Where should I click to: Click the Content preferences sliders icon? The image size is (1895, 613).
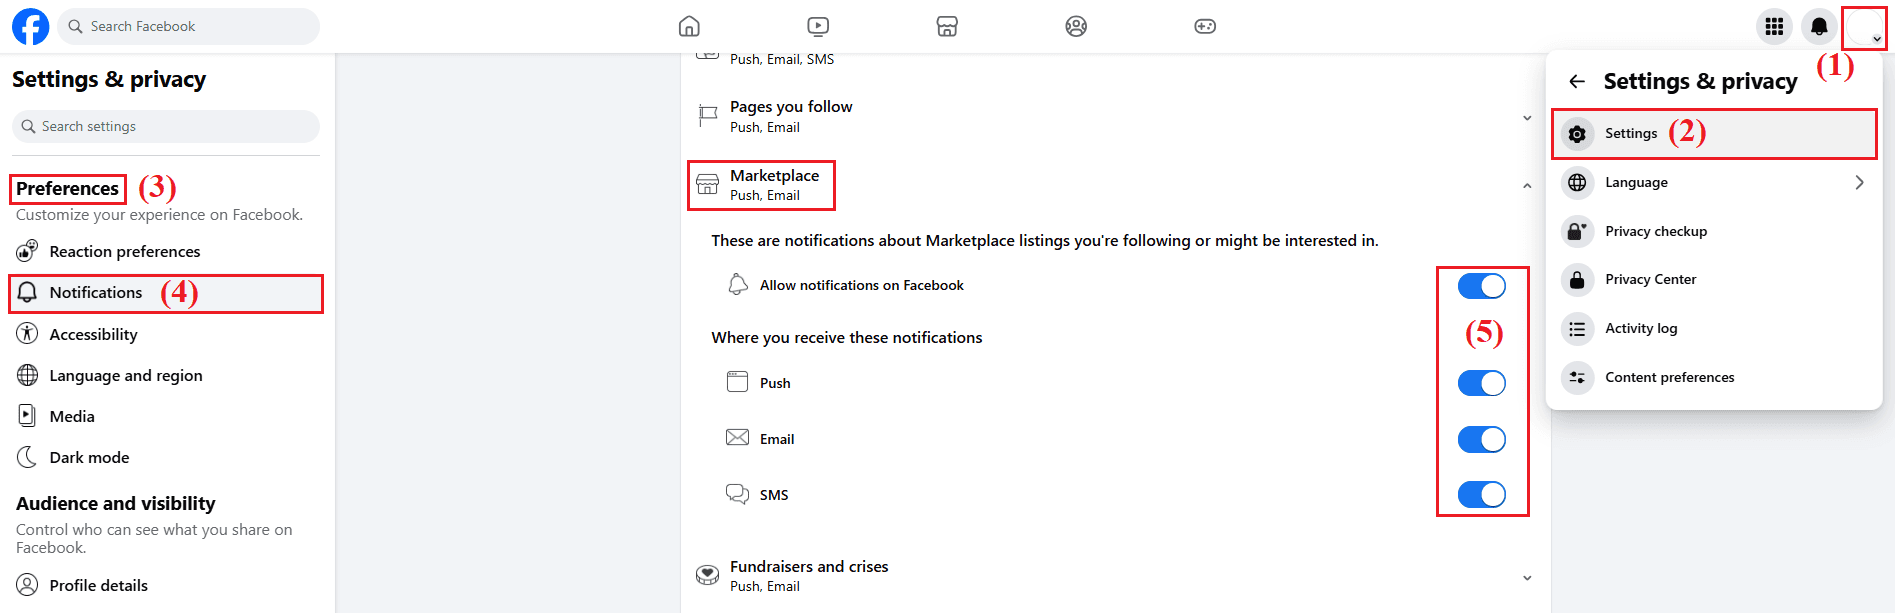click(1577, 377)
